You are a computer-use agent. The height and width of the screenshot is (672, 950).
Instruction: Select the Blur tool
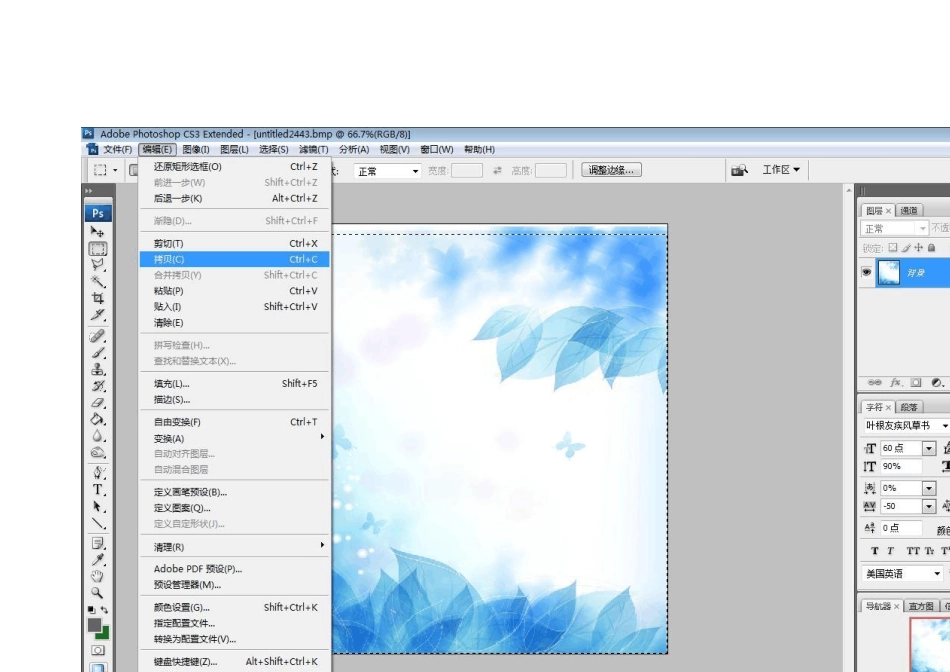tap(98, 435)
